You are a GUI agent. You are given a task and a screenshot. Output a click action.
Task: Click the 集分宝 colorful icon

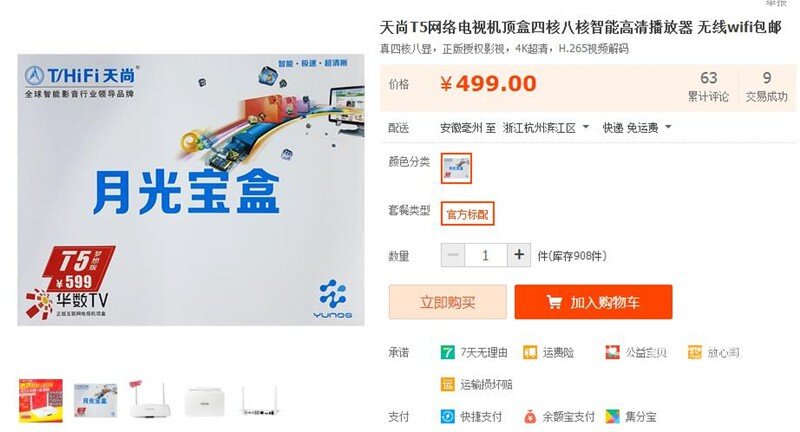(x=612, y=417)
